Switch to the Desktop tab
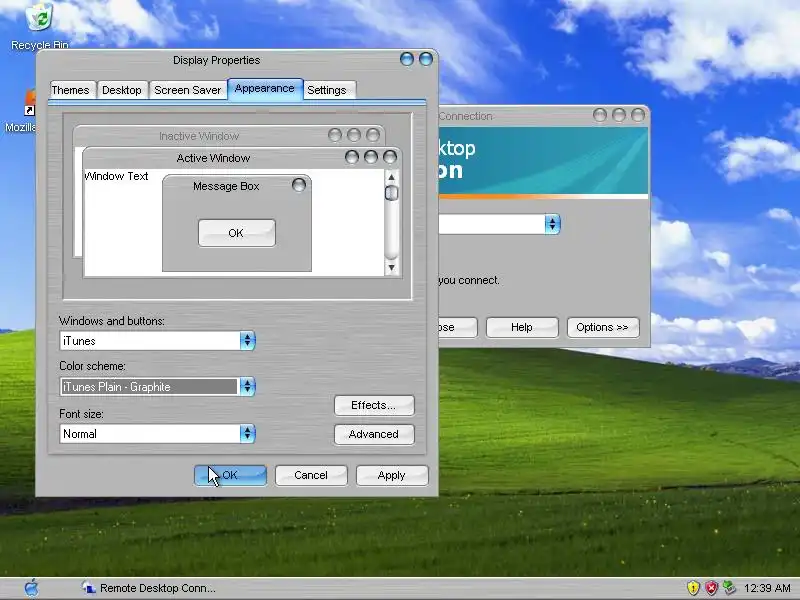 click(122, 90)
